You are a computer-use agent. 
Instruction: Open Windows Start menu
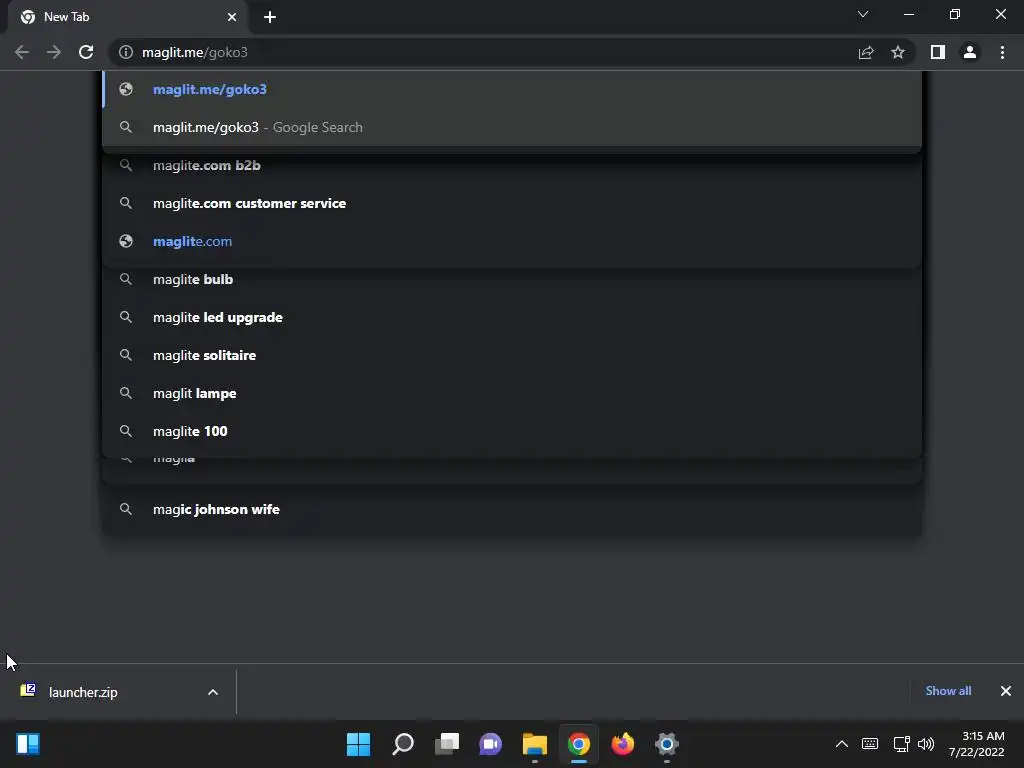click(359, 744)
